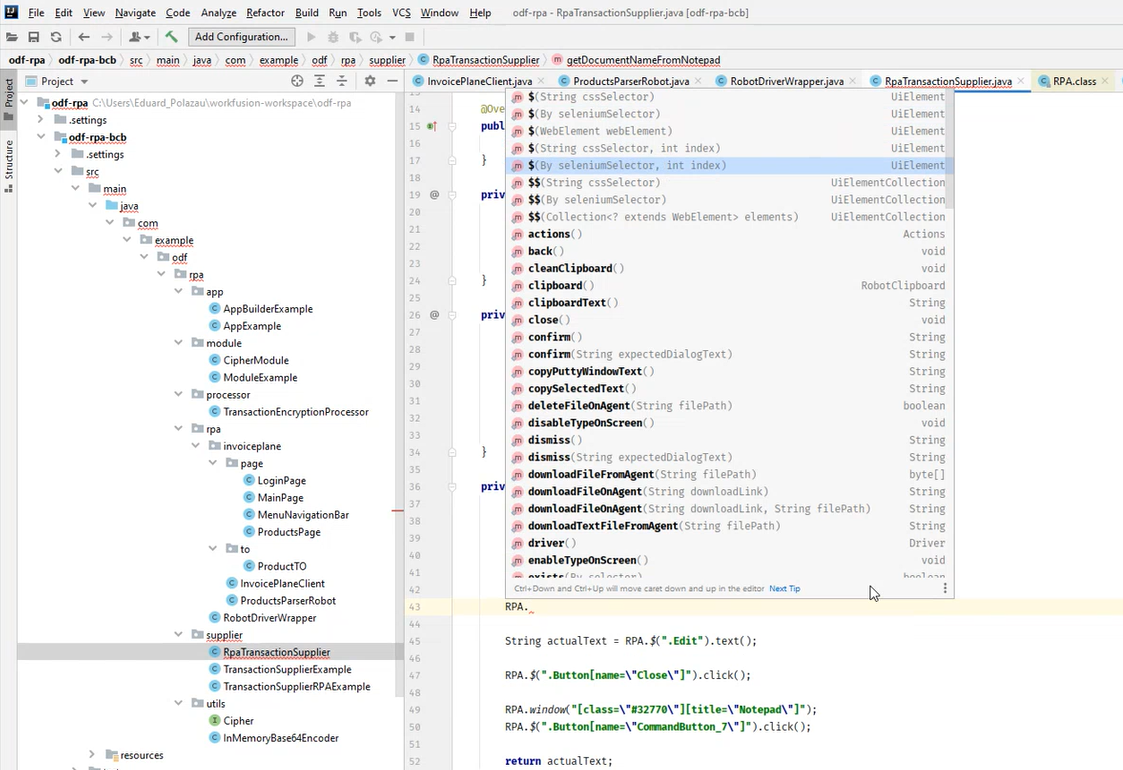Go forward with the right arrow icon
1123x770 pixels.
(x=107, y=37)
